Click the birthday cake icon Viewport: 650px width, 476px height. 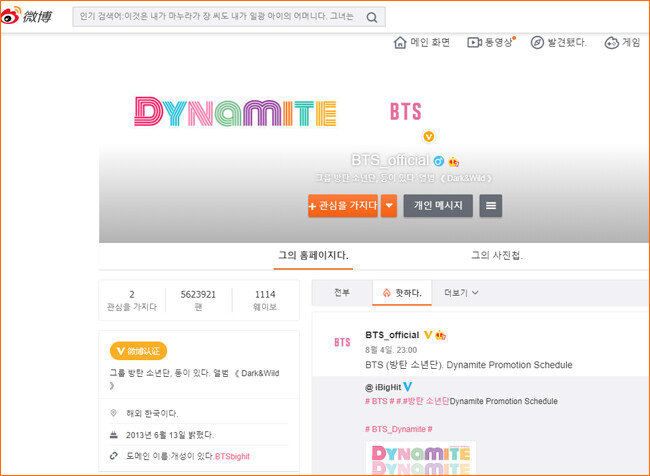(113, 435)
